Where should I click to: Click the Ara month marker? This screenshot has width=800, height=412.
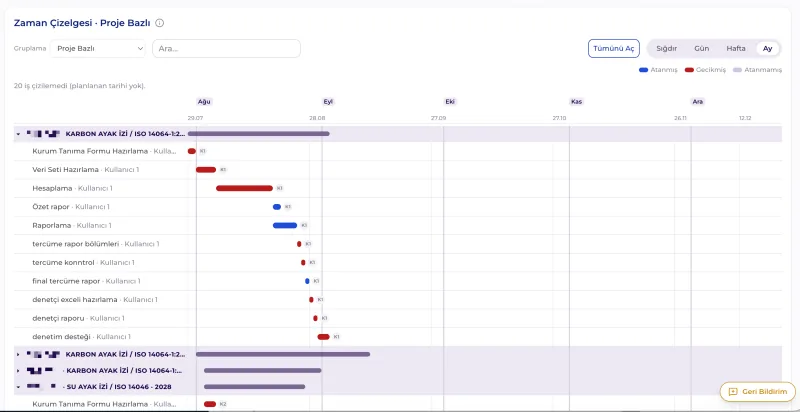tap(697, 101)
